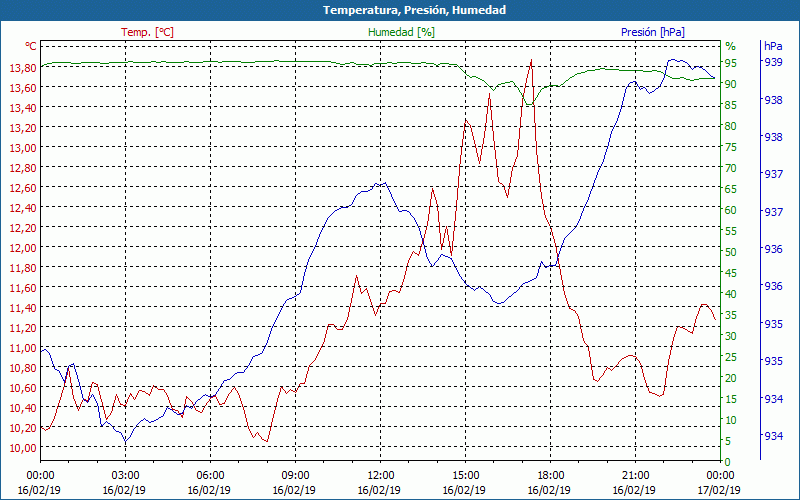This screenshot has width=800, height=500.
Task: Click green humidity axis value "20"
Action: (x=731, y=378)
